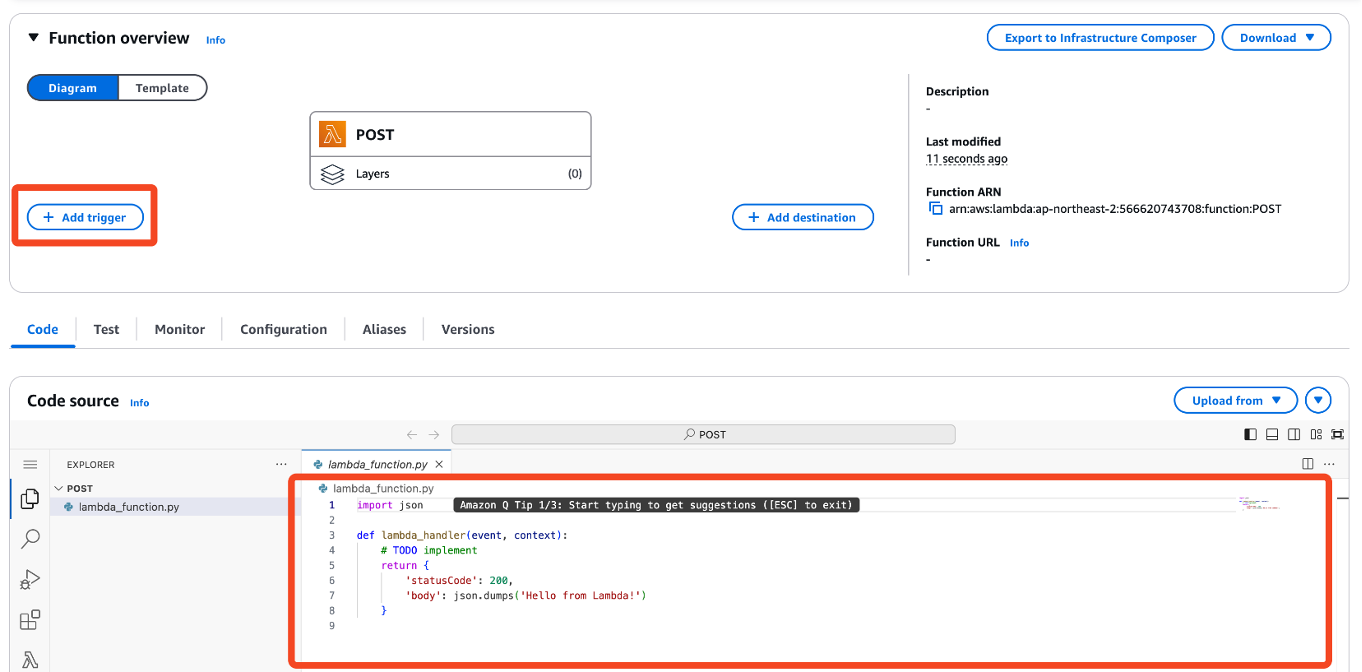The image size is (1362, 672).
Task: Click the def lambda_handler line
Action: tap(462, 535)
